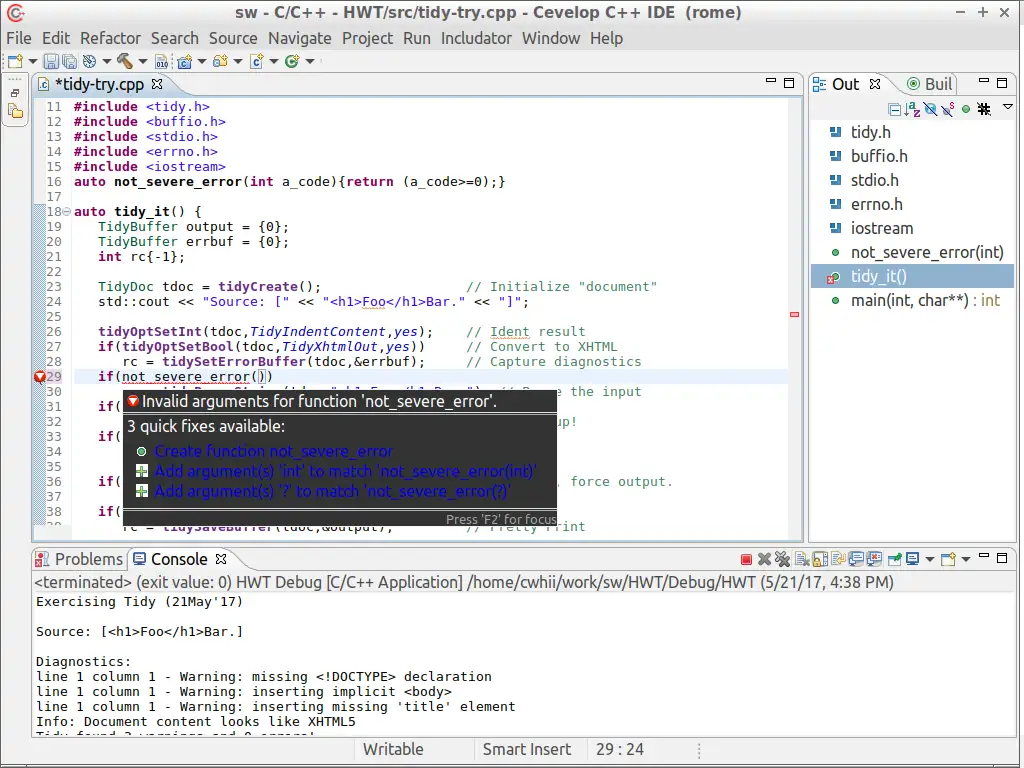Viewport: 1024px width, 768px height.
Task: Close the tidy-try.cpp editor tab
Action: [x=157, y=84]
